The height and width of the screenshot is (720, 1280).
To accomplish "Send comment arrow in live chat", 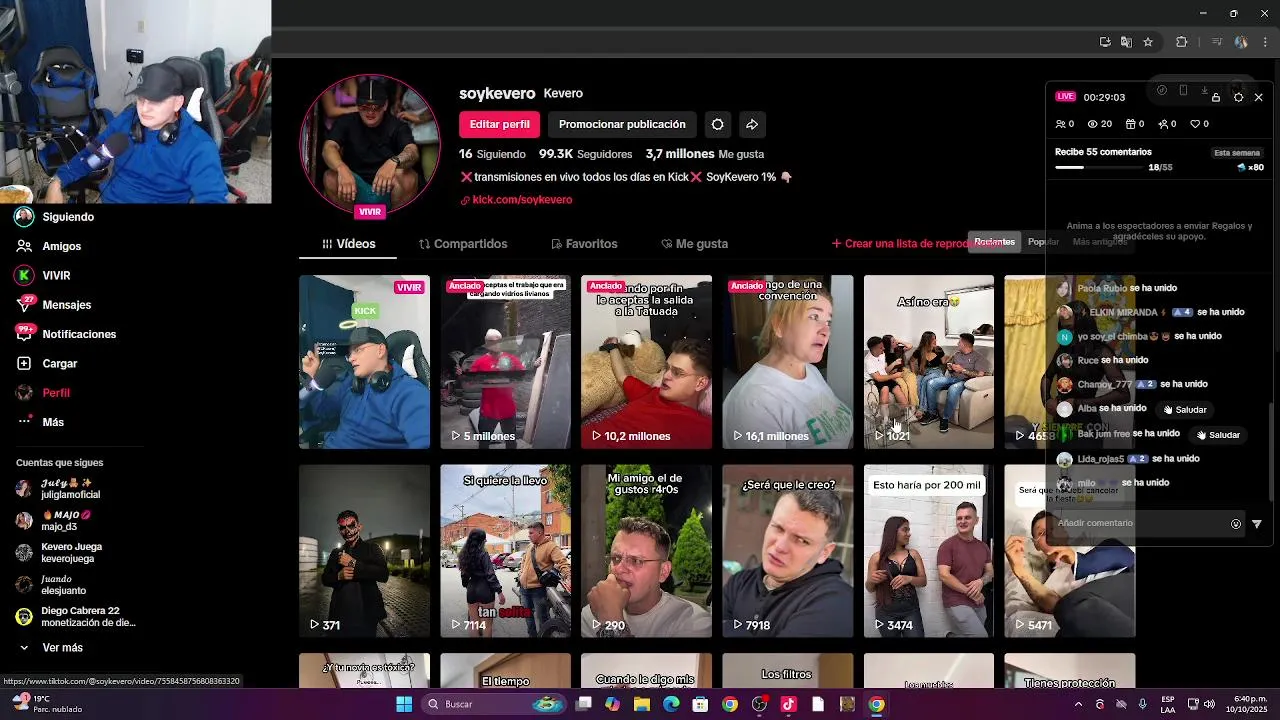I will 1257,524.
